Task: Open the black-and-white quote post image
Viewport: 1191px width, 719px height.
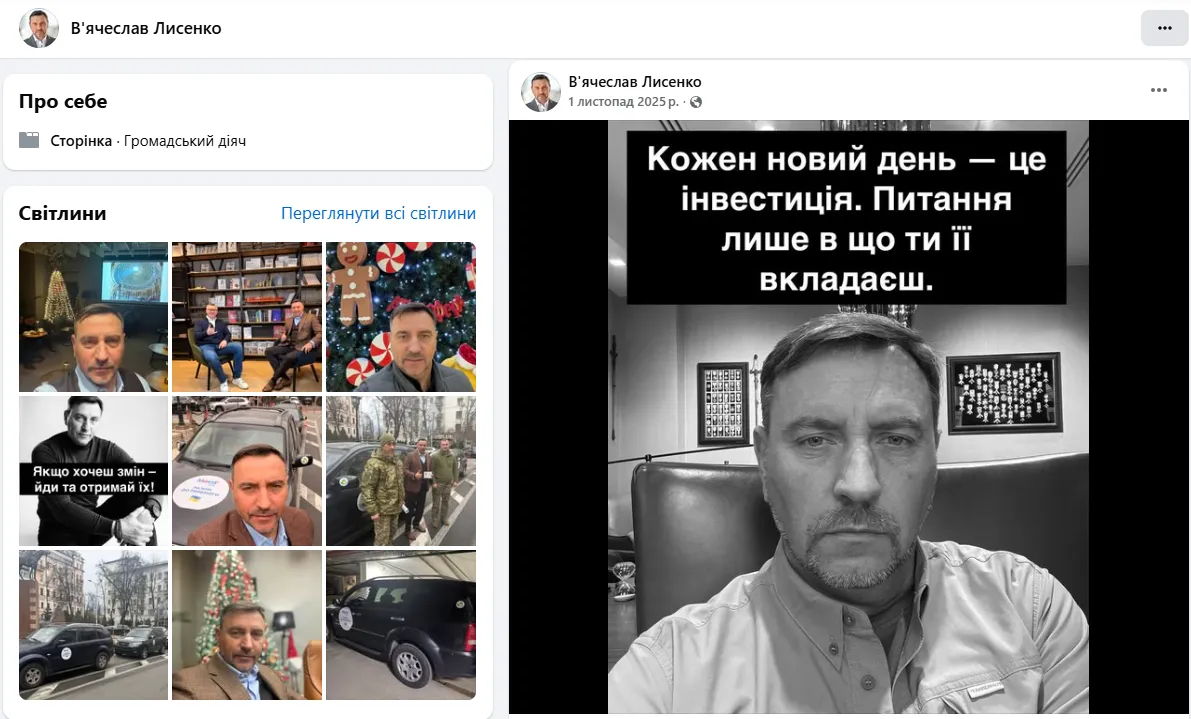Action: [848, 417]
